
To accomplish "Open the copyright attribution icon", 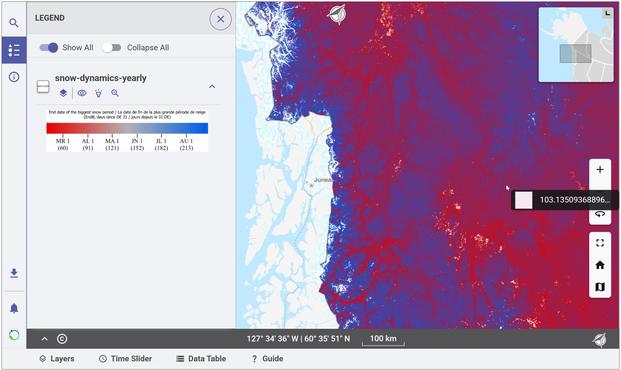I will [x=62, y=339].
